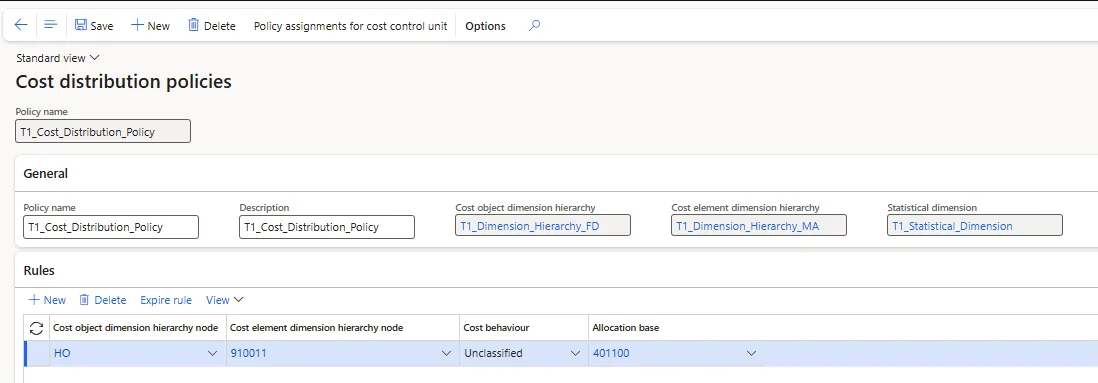Screen dimensions: 1098x383
Task: Select the HO cell value
Action: click(x=62, y=354)
